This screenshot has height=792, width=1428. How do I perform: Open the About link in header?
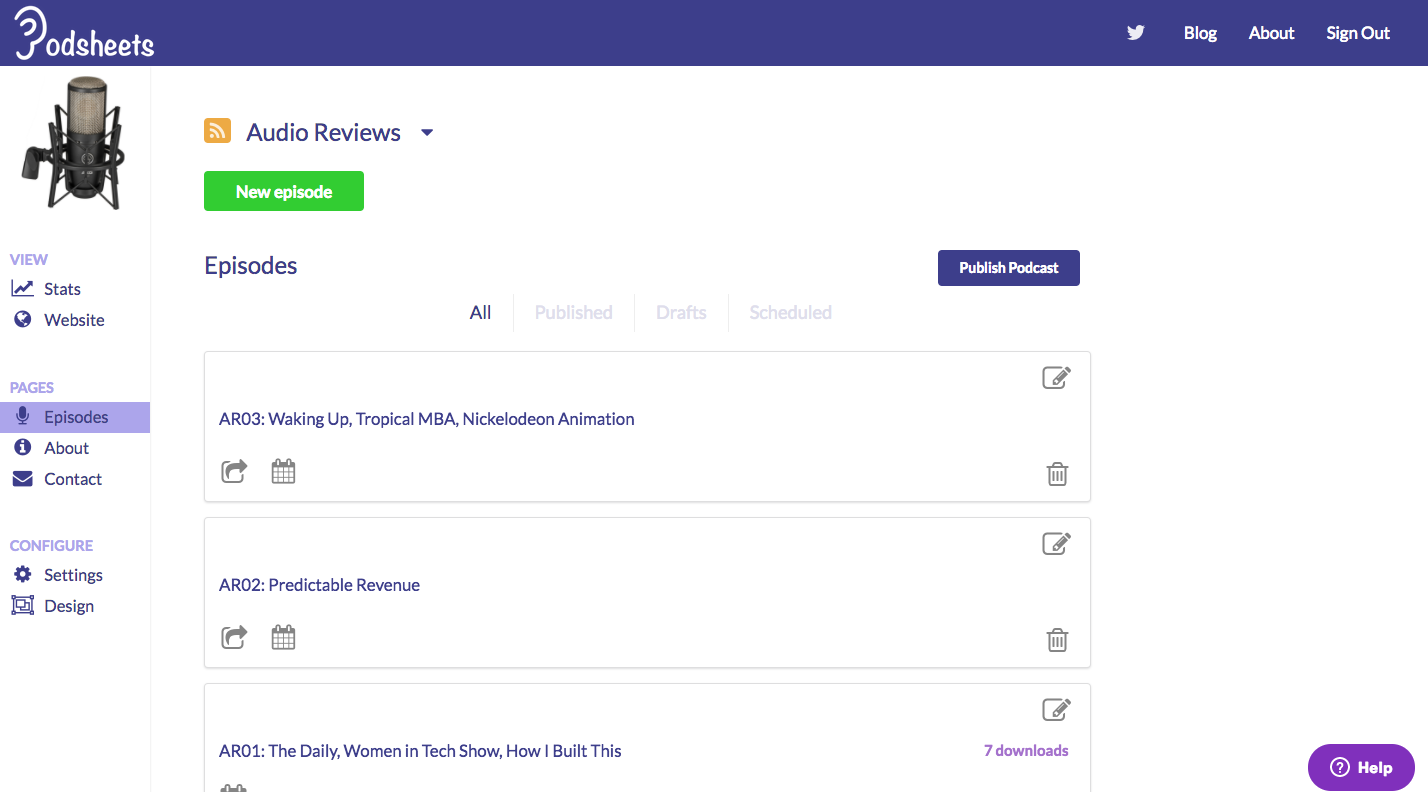[1272, 33]
